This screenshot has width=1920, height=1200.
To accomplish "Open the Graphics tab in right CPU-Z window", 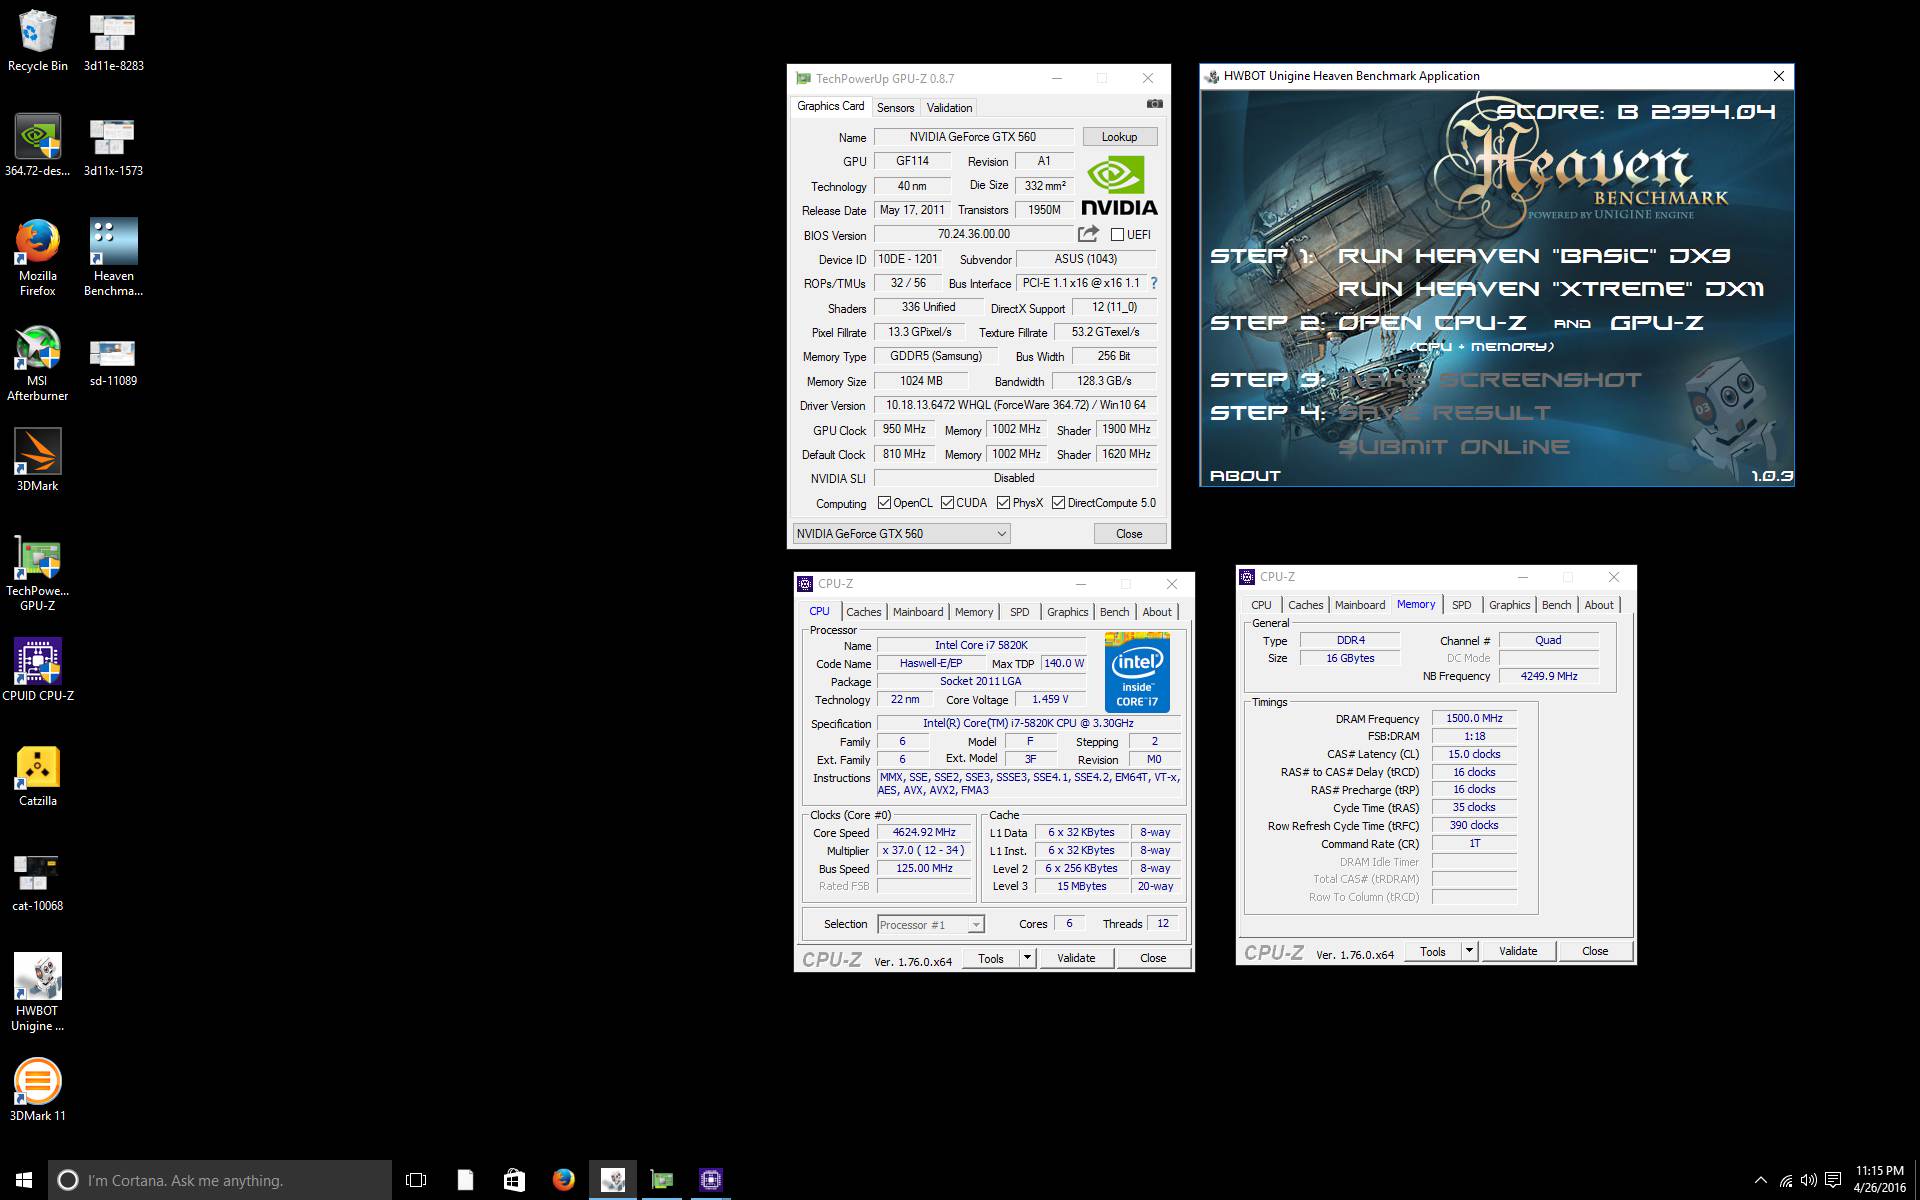I will pos(1509,605).
